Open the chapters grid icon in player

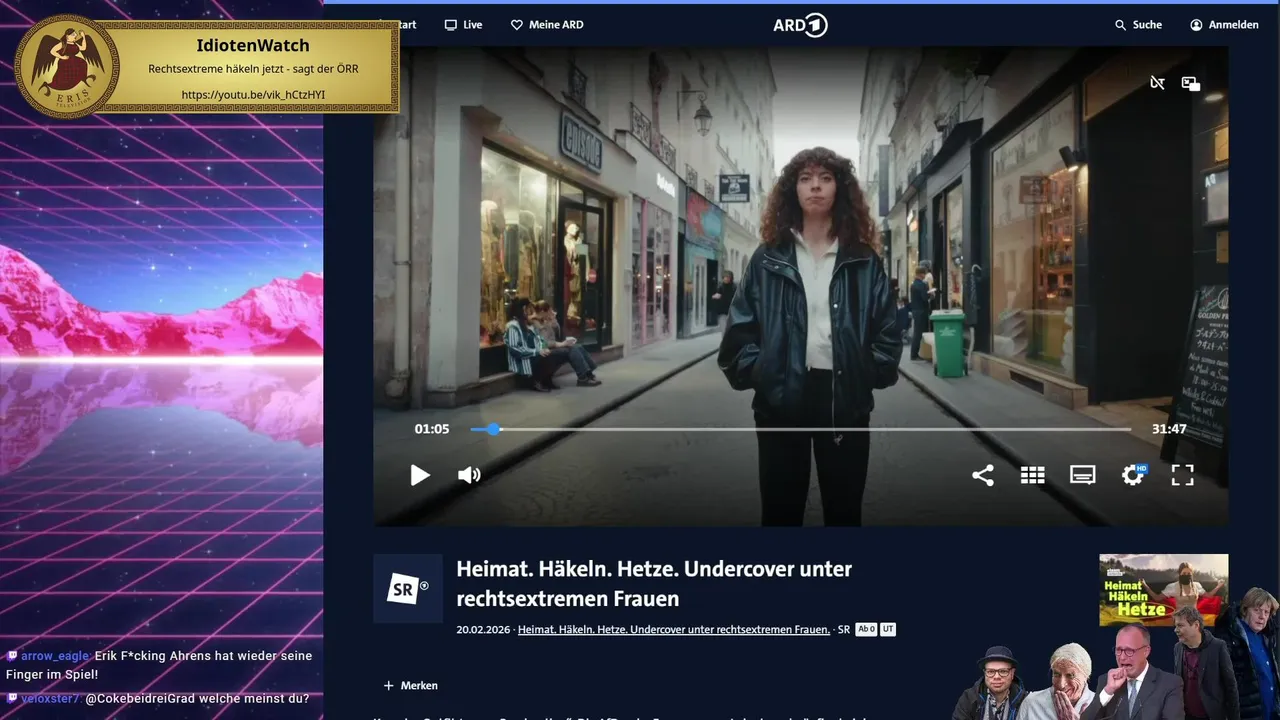tap(1033, 475)
